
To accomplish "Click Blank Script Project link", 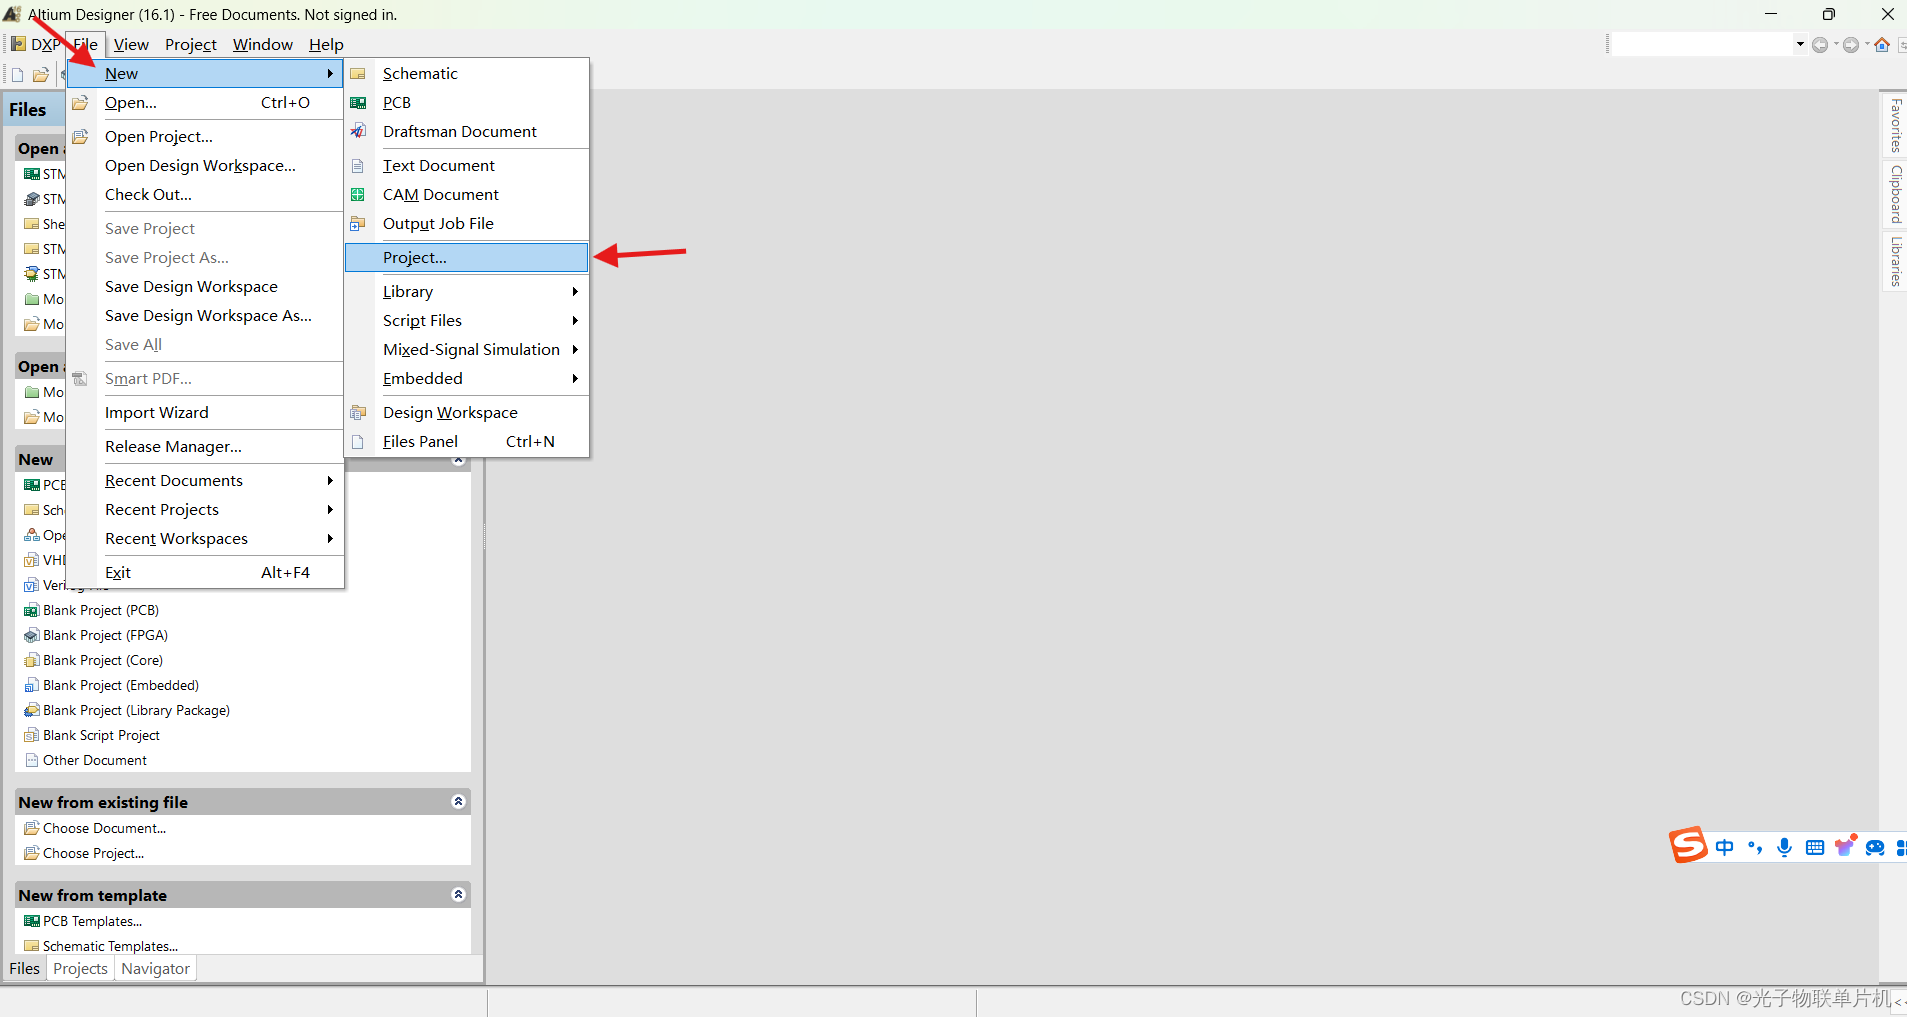I will (101, 736).
